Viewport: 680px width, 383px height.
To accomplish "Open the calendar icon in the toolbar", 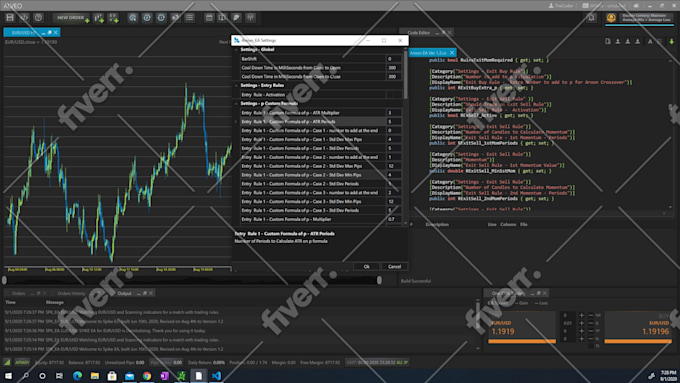I will [209, 18].
